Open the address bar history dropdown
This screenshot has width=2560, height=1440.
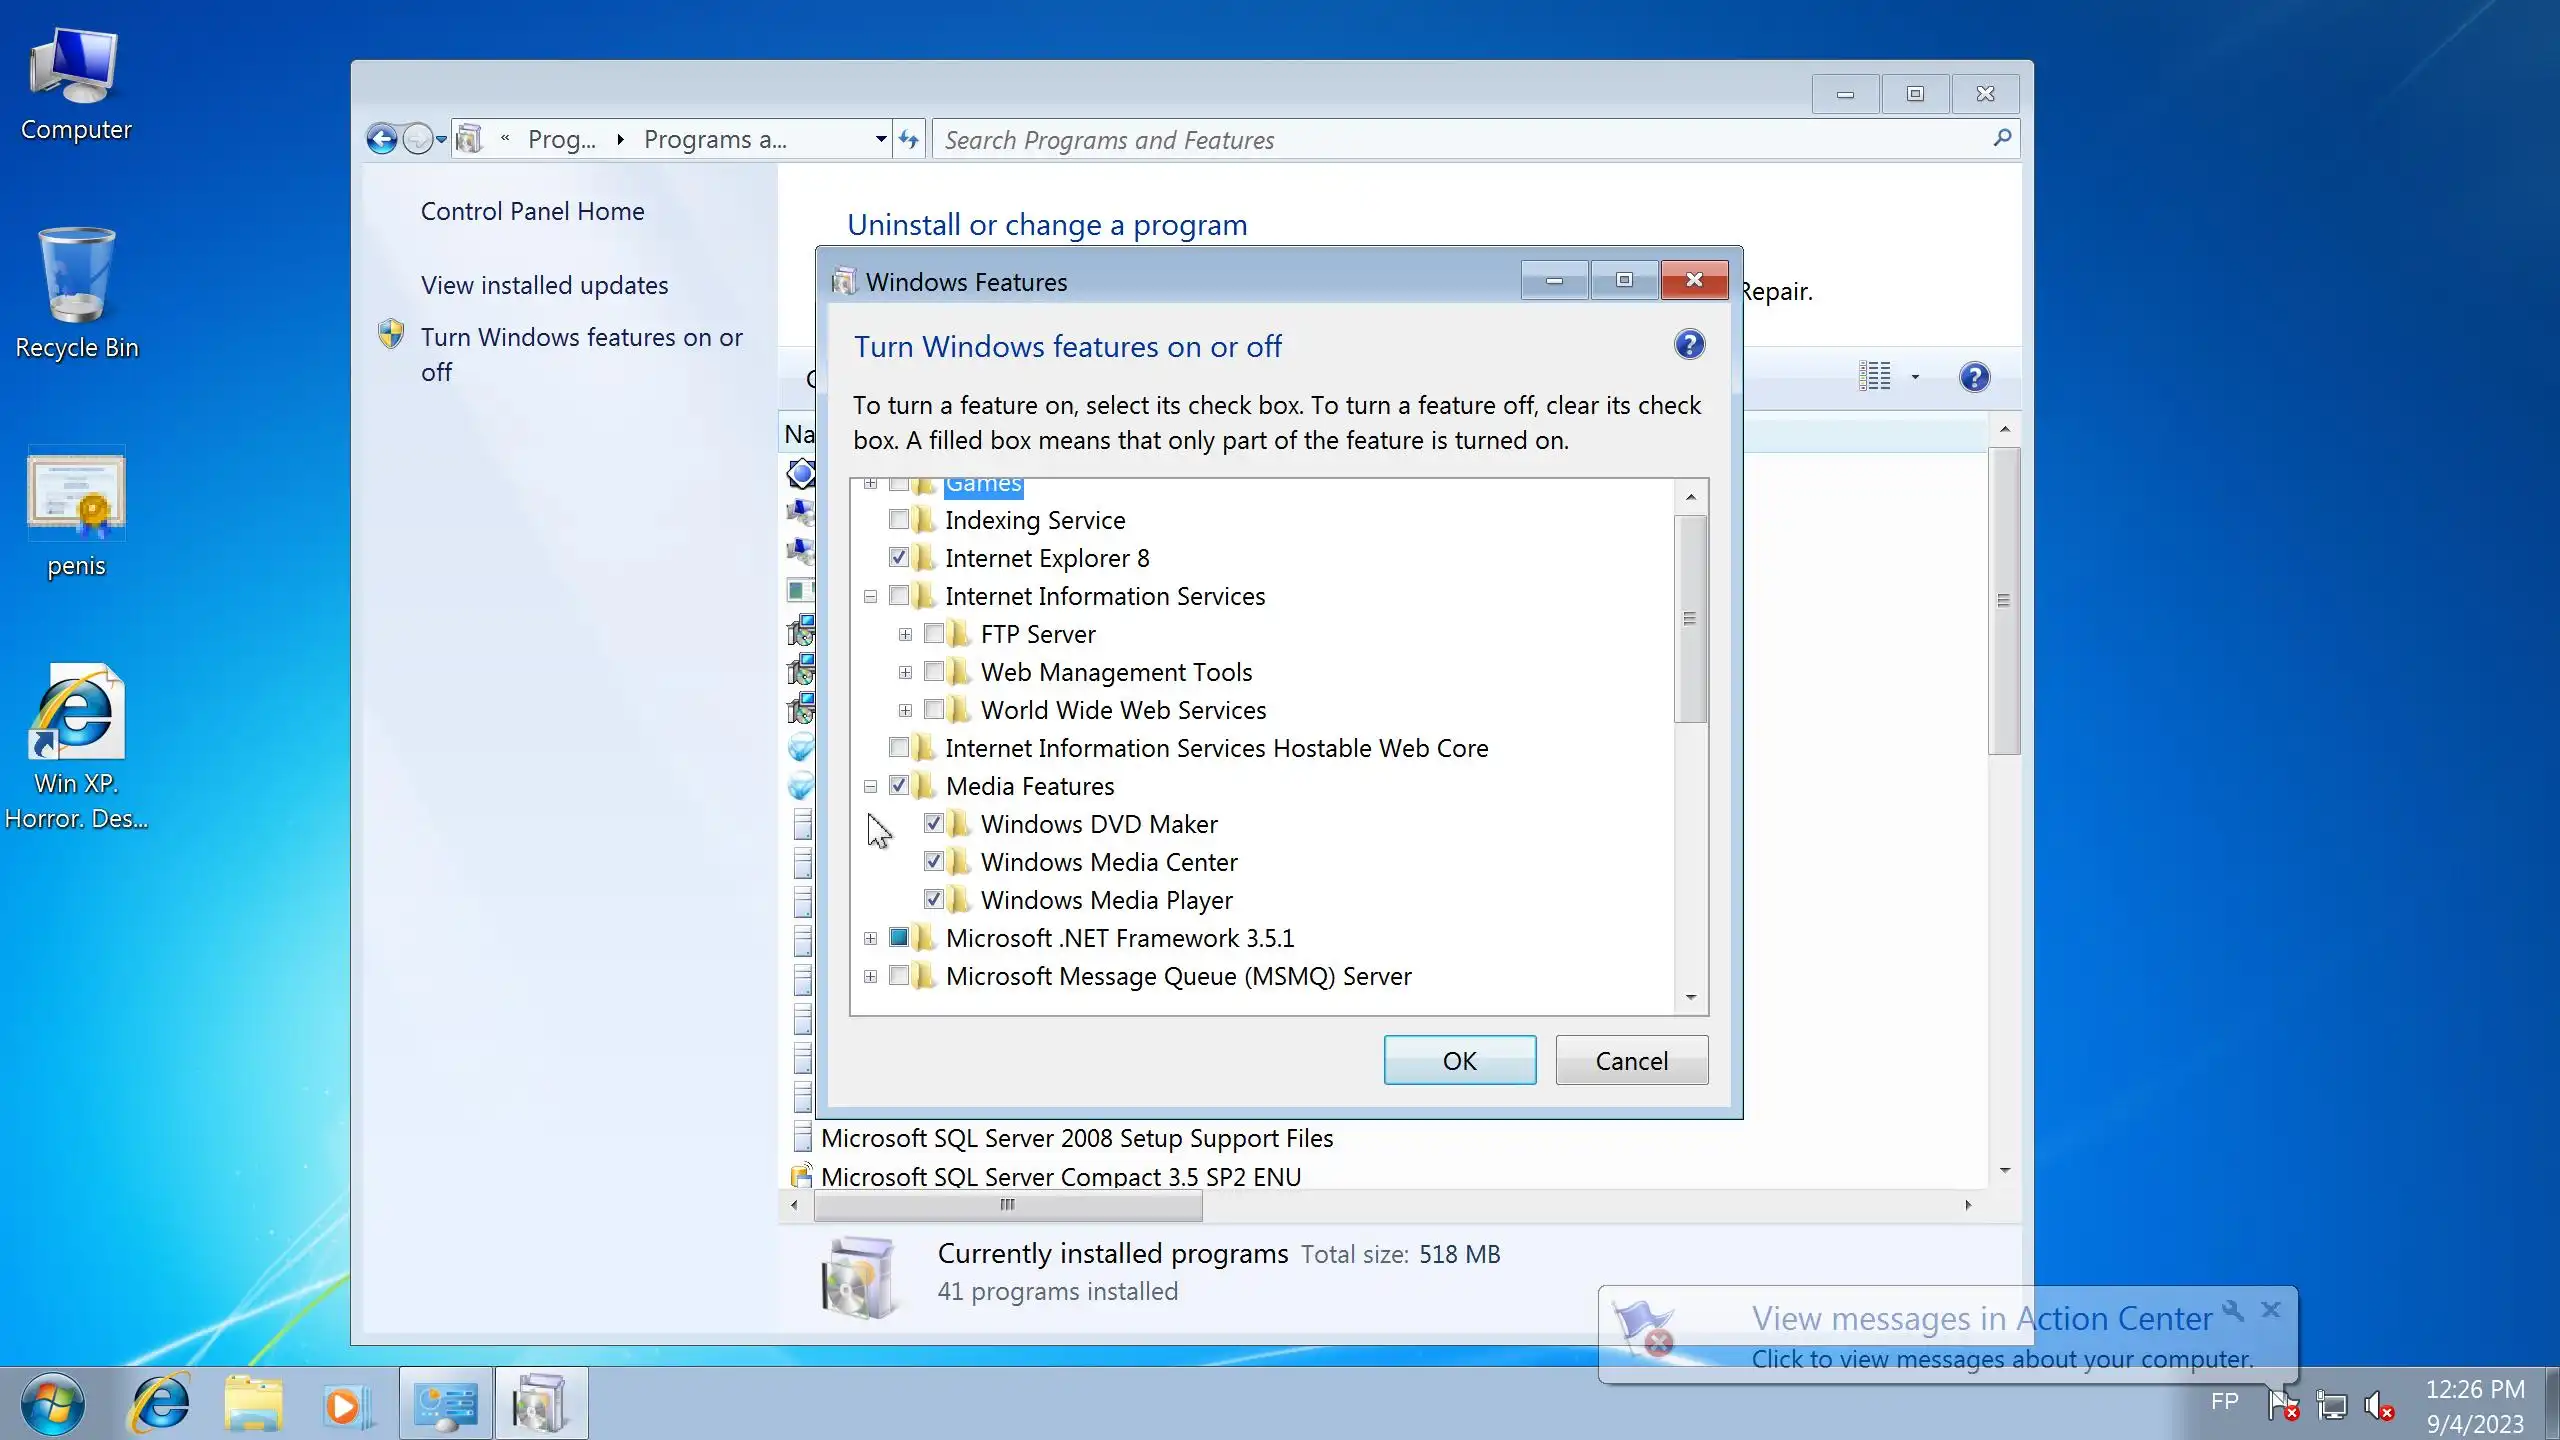(880, 139)
